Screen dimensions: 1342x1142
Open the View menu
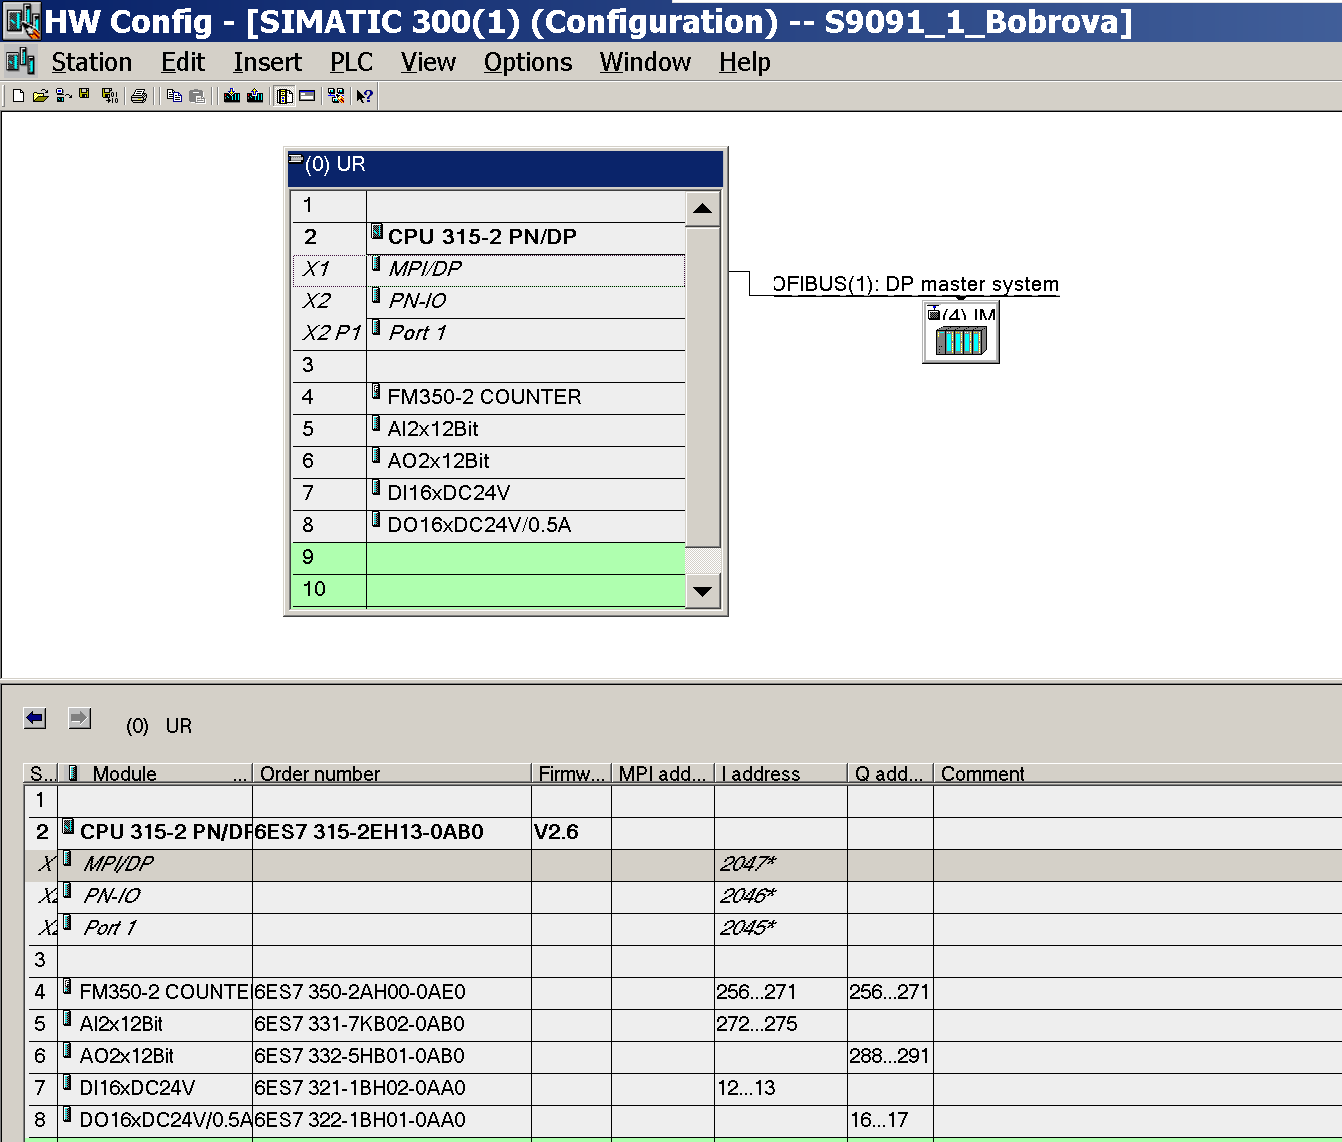[428, 62]
